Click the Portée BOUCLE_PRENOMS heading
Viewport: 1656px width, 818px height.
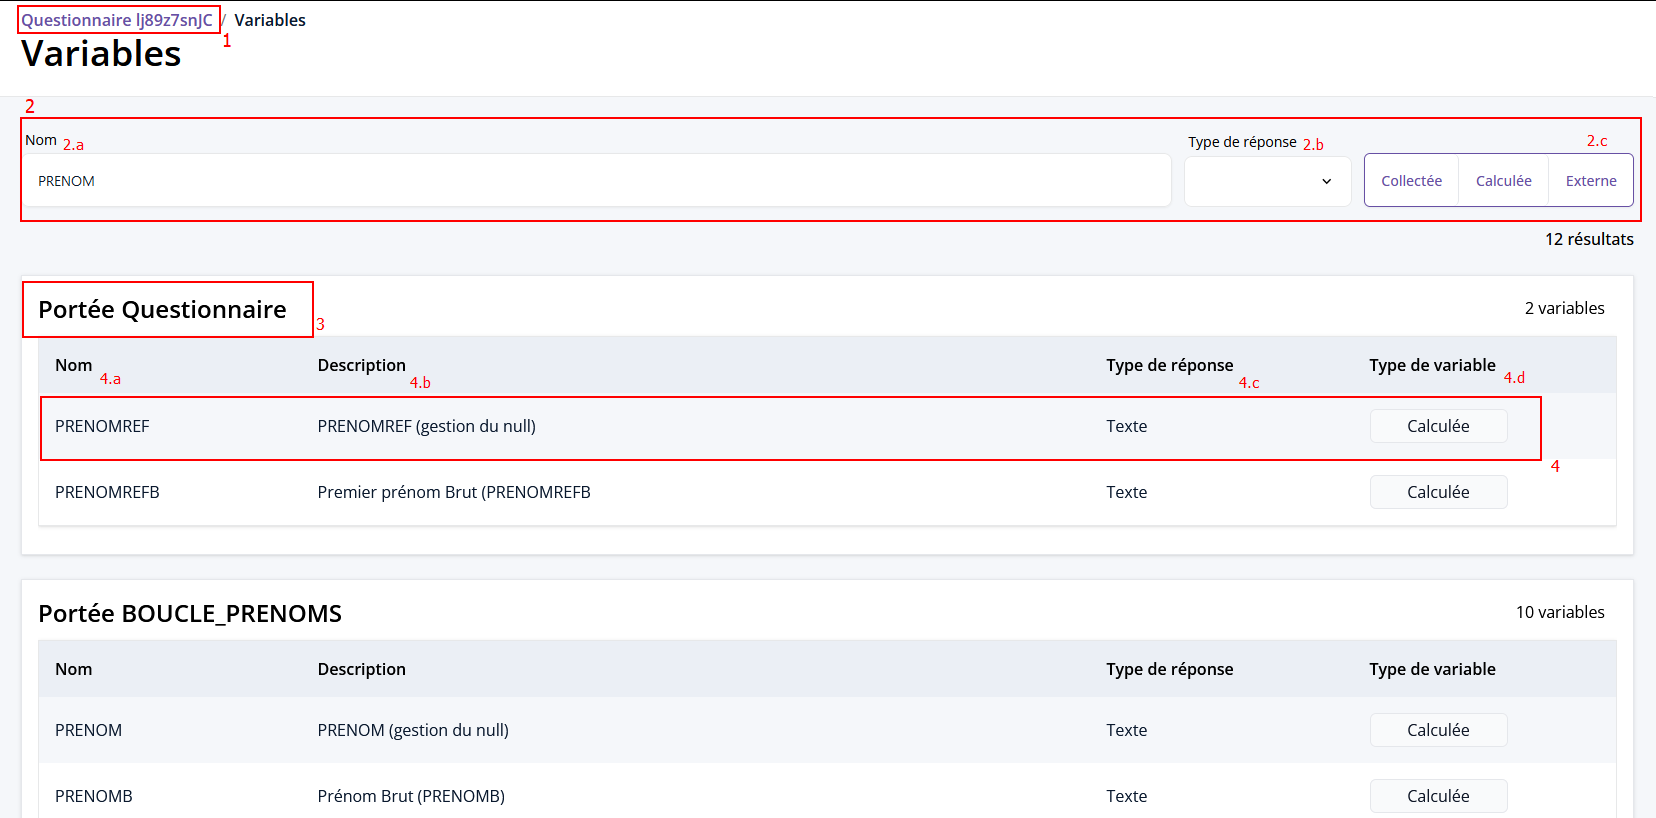(x=190, y=614)
